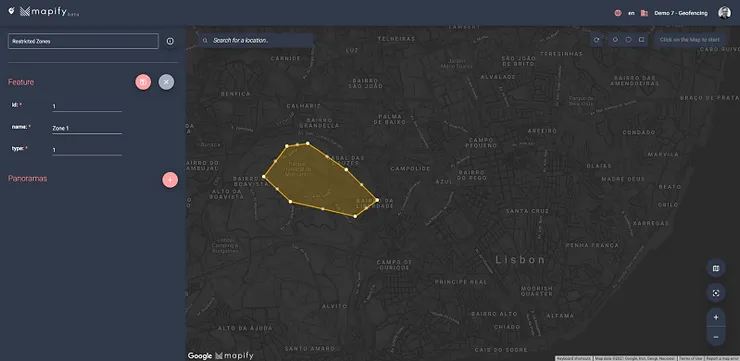Click the 'BENFICA' map label

click(235, 94)
